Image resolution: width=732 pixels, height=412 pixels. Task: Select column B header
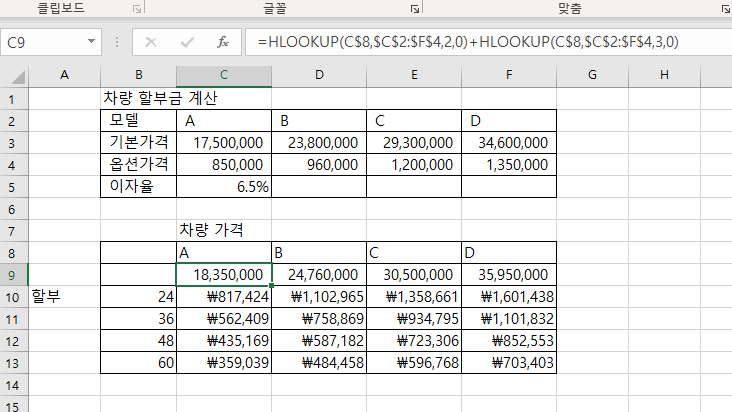click(x=139, y=75)
